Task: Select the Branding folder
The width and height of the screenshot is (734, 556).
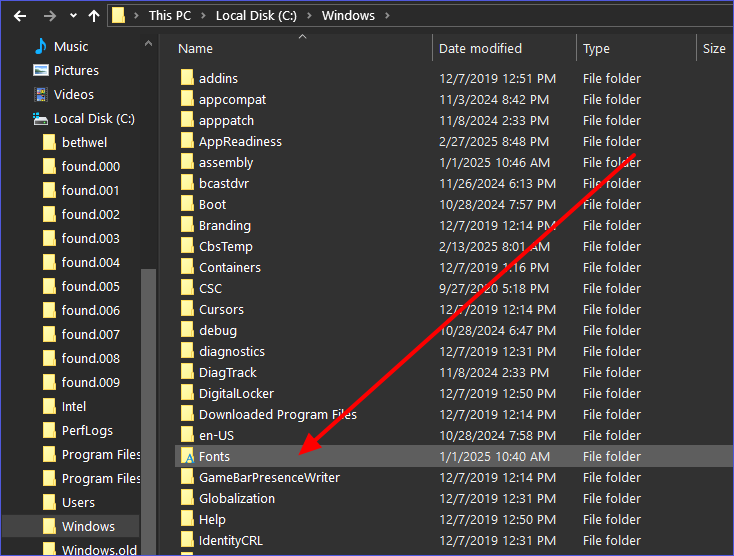Action: [x=225, y=226]
